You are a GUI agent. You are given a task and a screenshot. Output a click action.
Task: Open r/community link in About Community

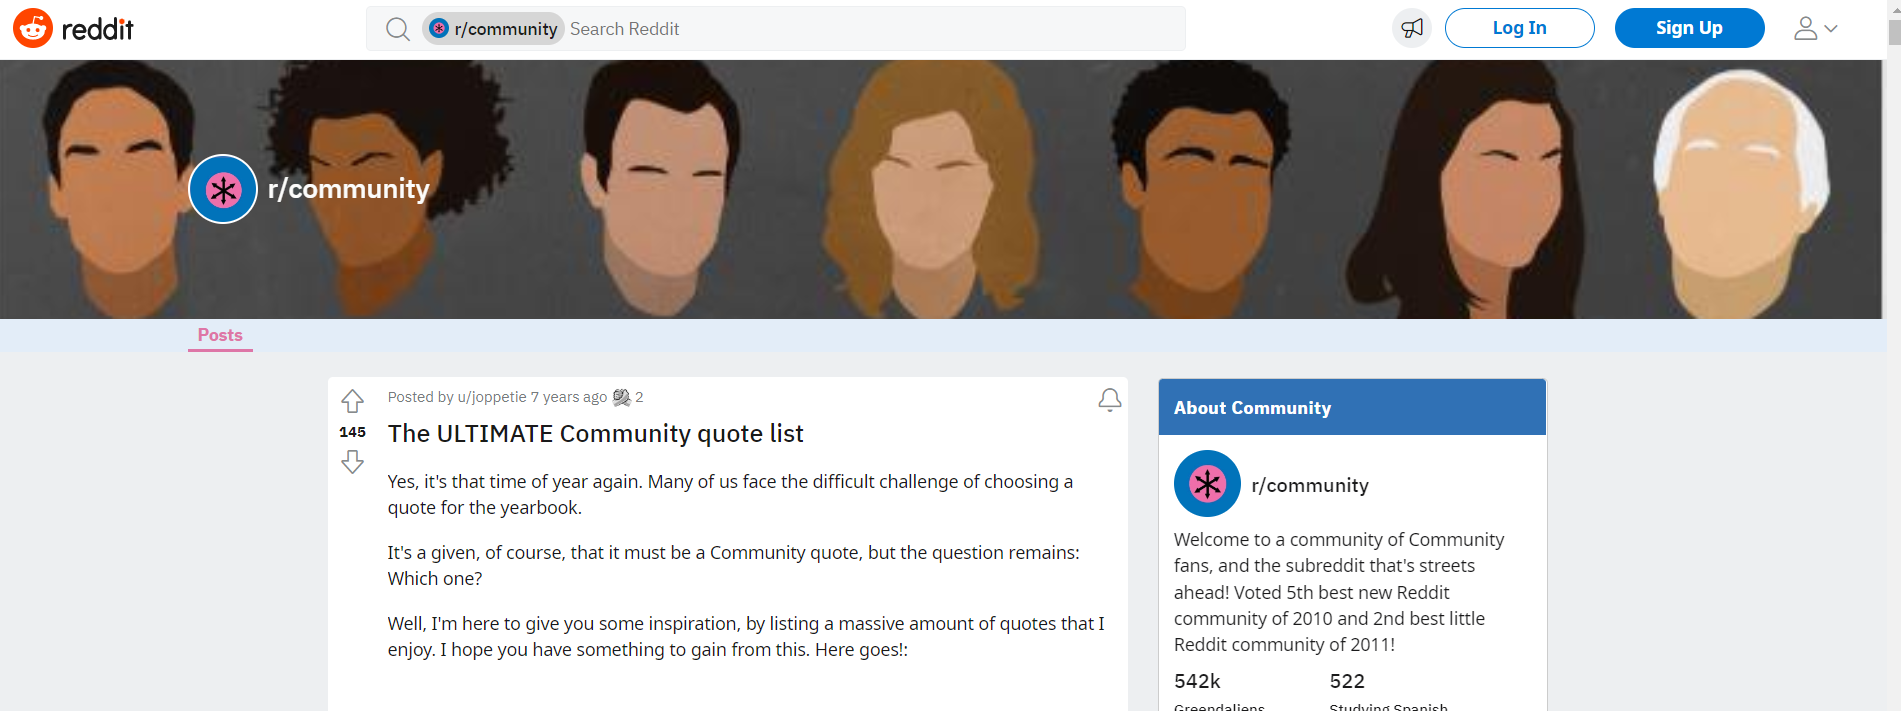(1310, 485)
